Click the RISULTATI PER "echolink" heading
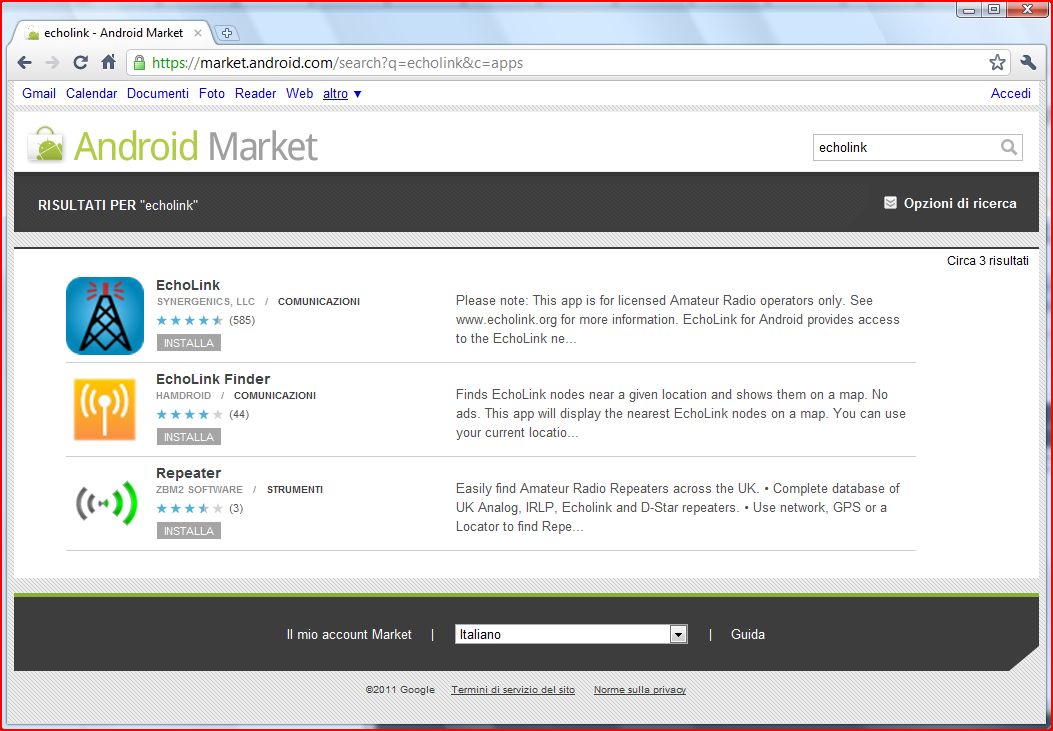 tap(118, 205)
